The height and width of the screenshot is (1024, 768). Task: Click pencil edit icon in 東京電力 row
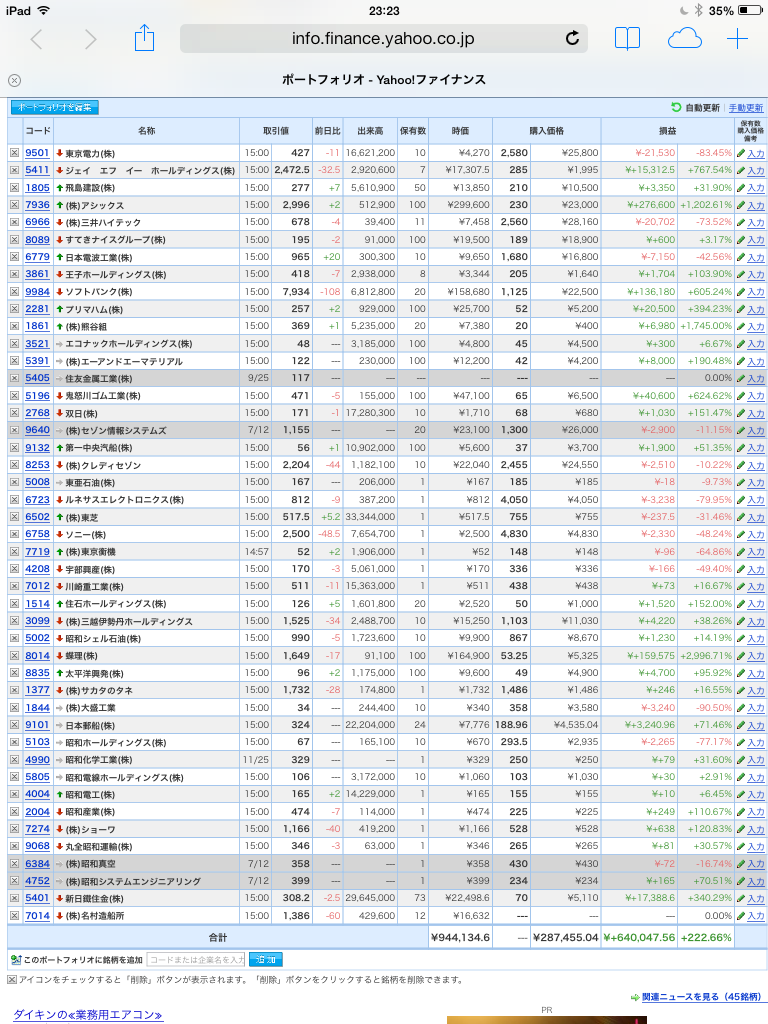click(741, 153)
